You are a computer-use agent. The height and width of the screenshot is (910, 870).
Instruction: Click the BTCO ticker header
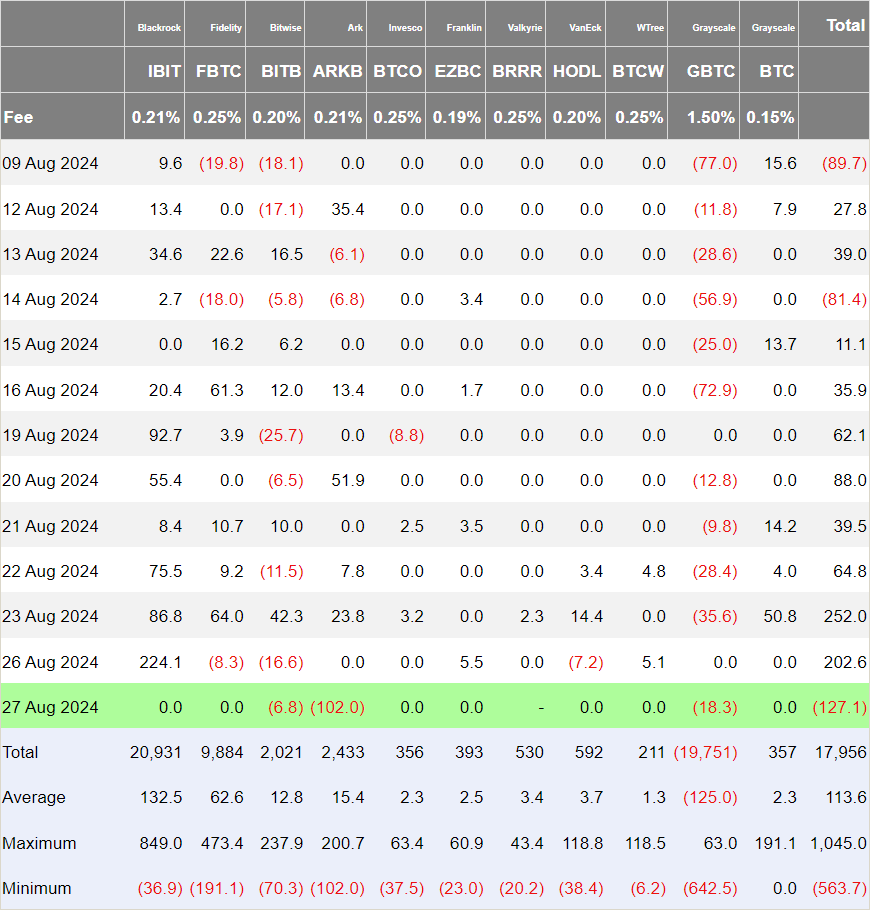click(x=398, y=71)
